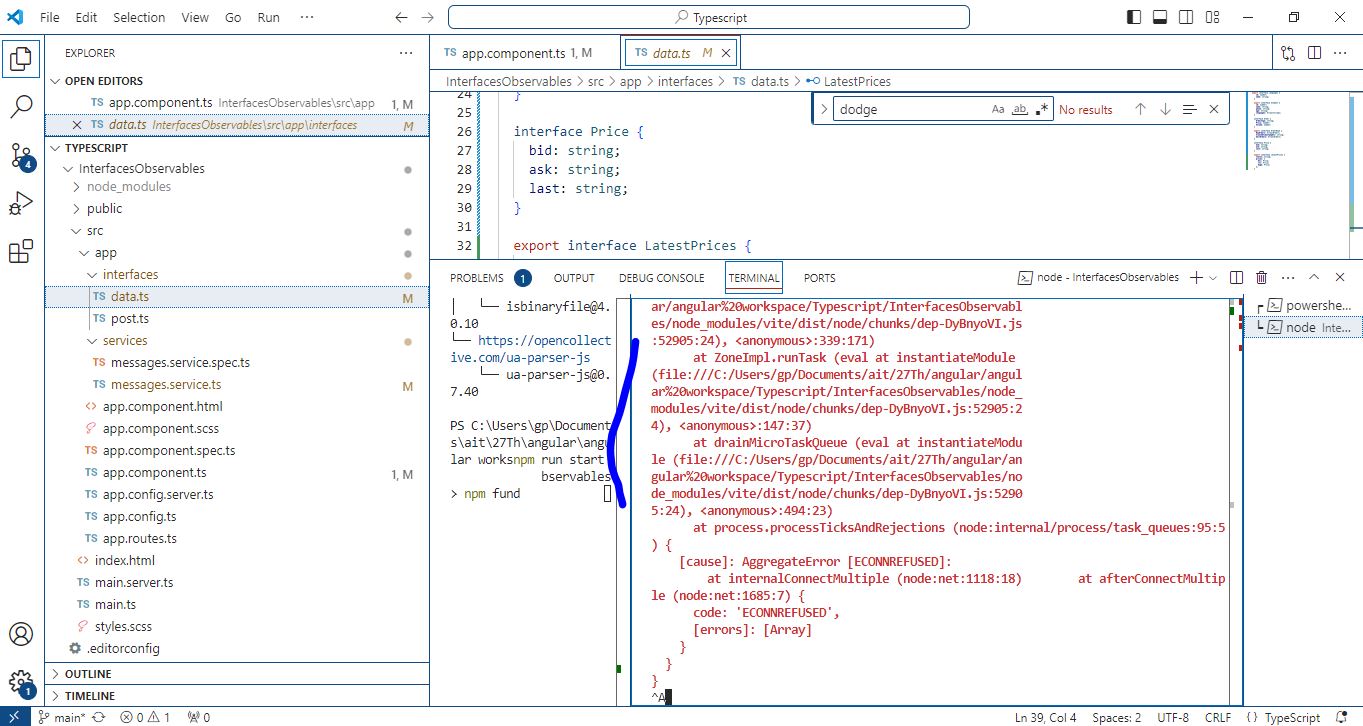The image size is (1363, 726).
Task: Toggle Find in Selection option
Action: point(1189,109)
